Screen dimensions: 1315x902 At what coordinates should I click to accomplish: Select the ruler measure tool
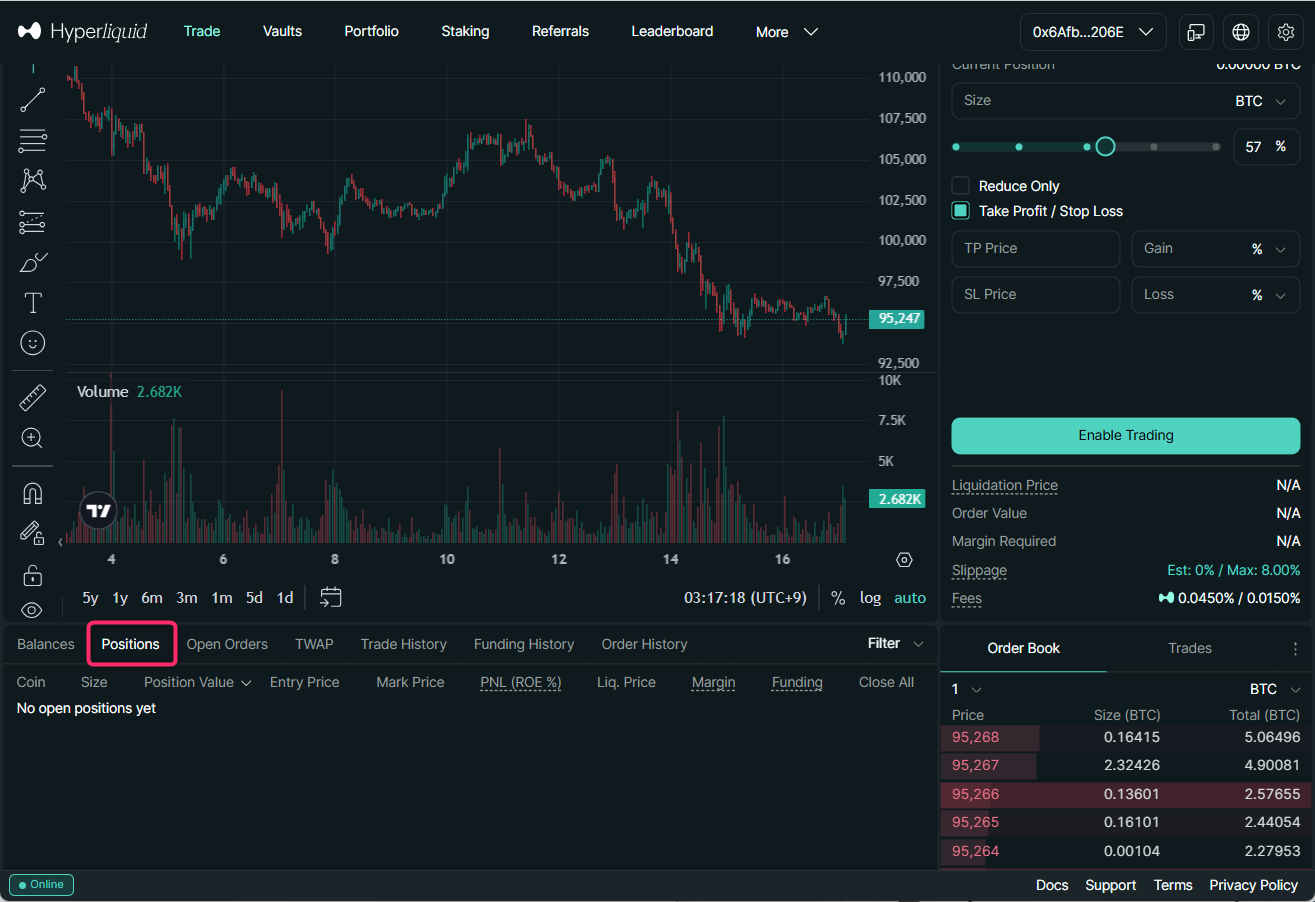pyautogui.click(x=33, y=398)
